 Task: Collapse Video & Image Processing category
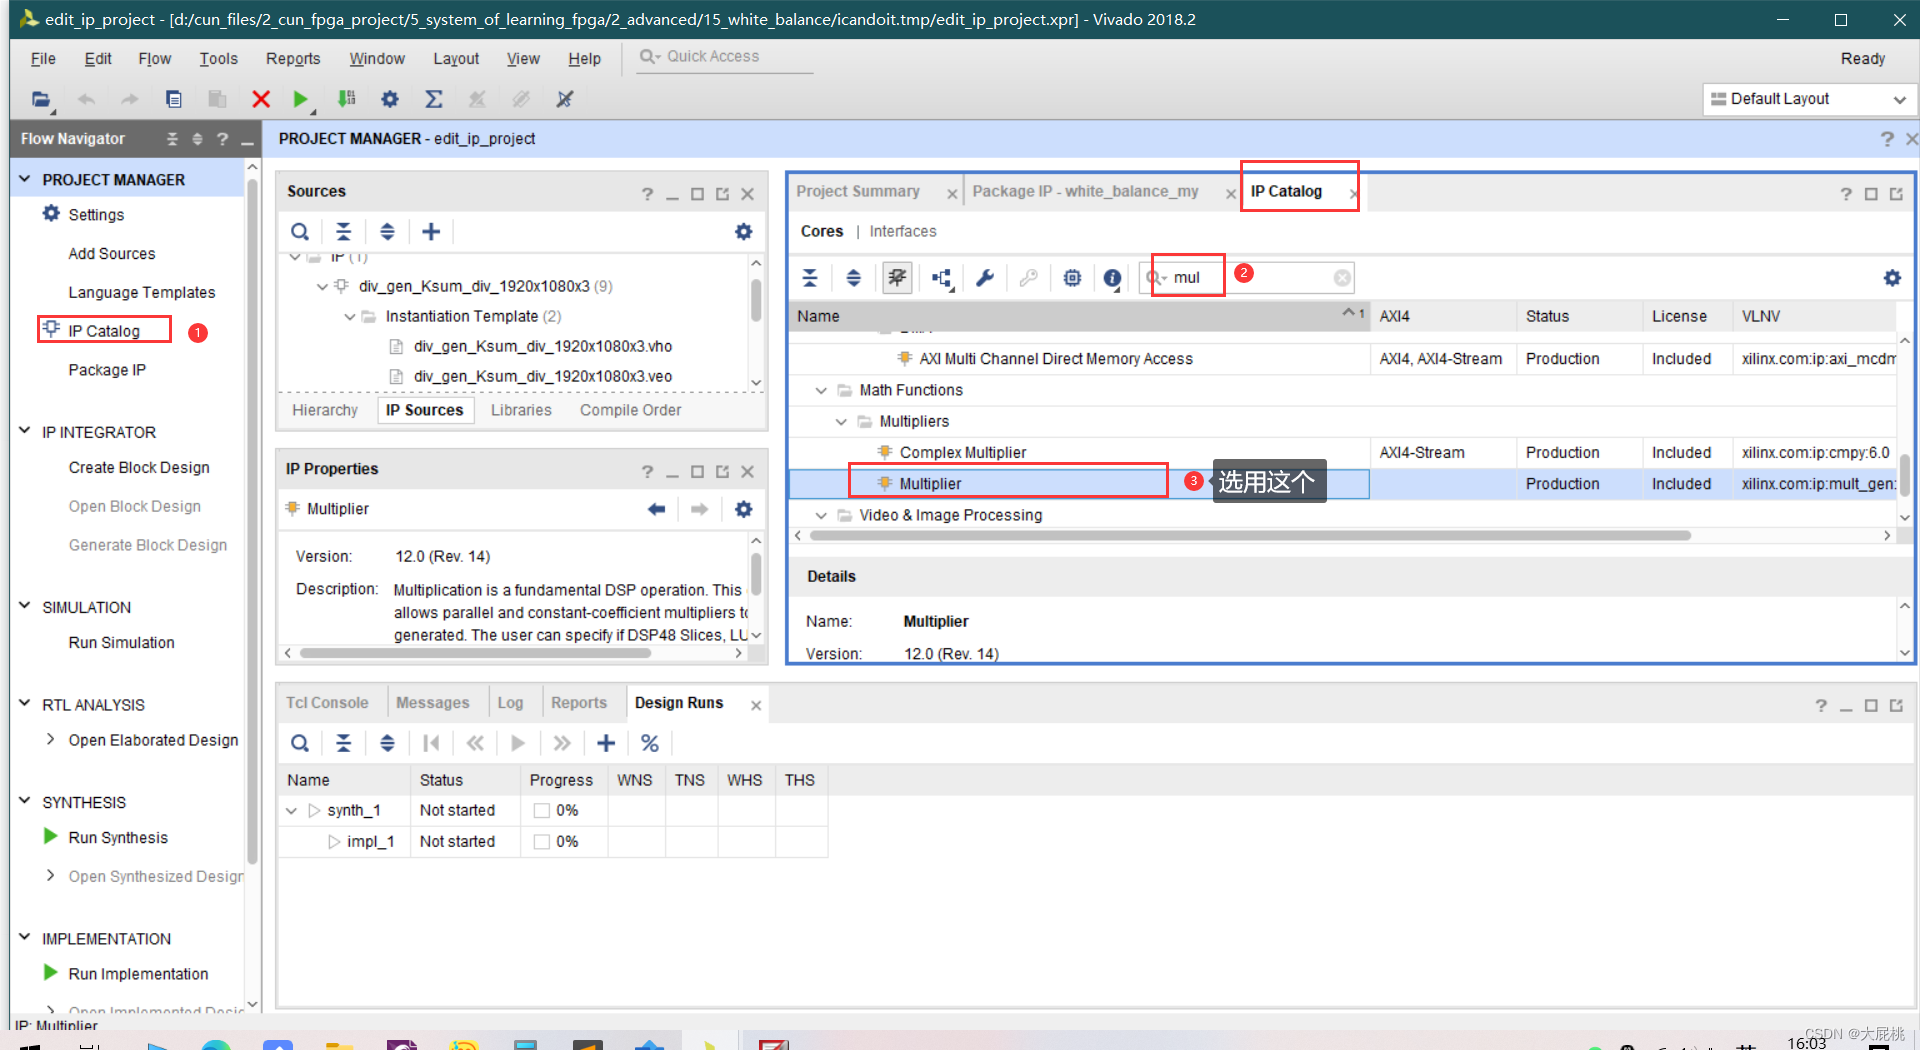(x=821, y=515)
